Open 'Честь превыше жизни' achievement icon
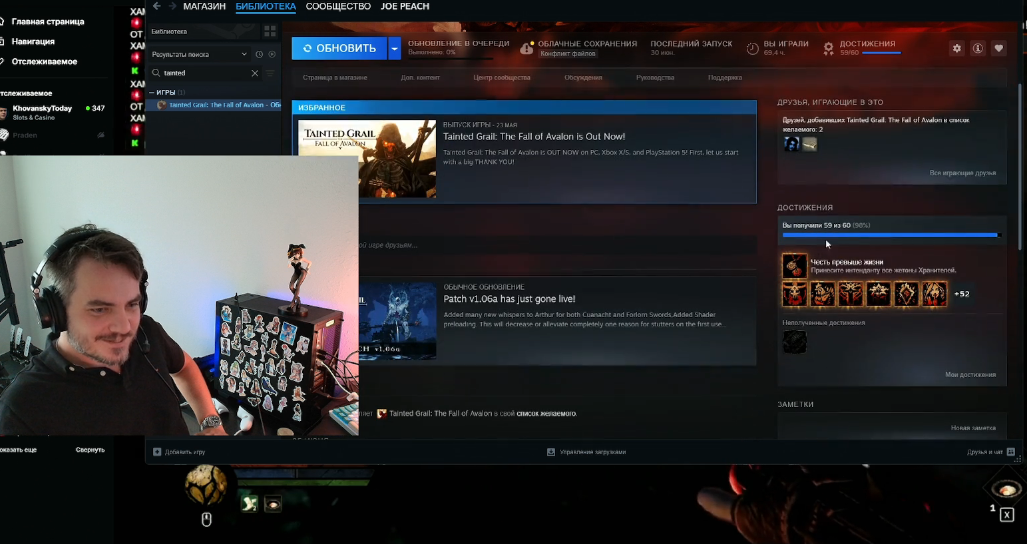1027x544 pixels. pos(794,266)
